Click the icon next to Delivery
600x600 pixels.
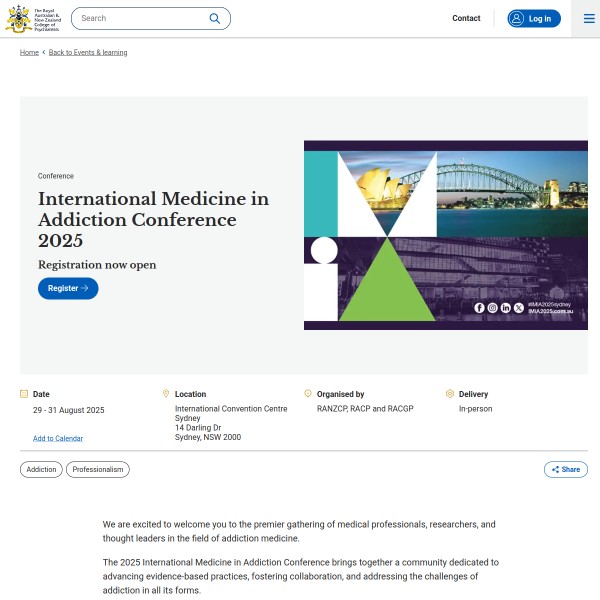[450, 394]
